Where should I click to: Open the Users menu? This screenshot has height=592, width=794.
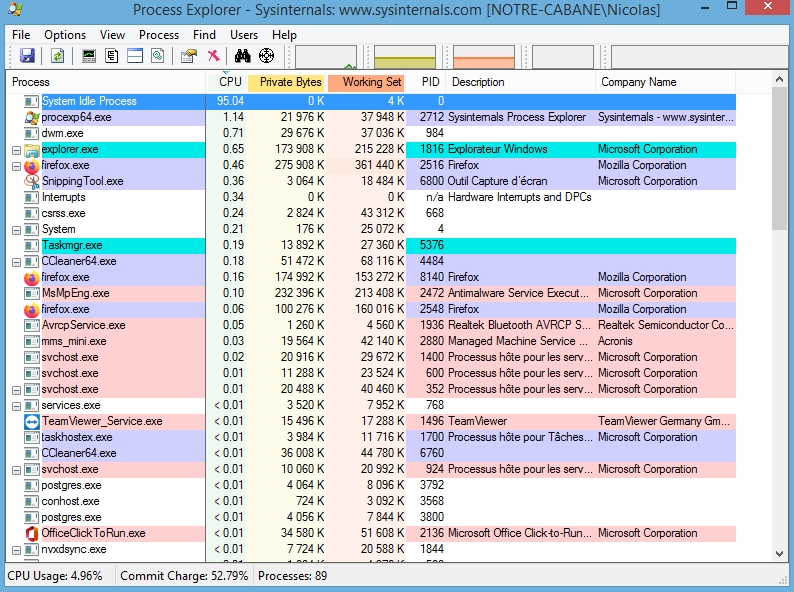click(244, 35)
